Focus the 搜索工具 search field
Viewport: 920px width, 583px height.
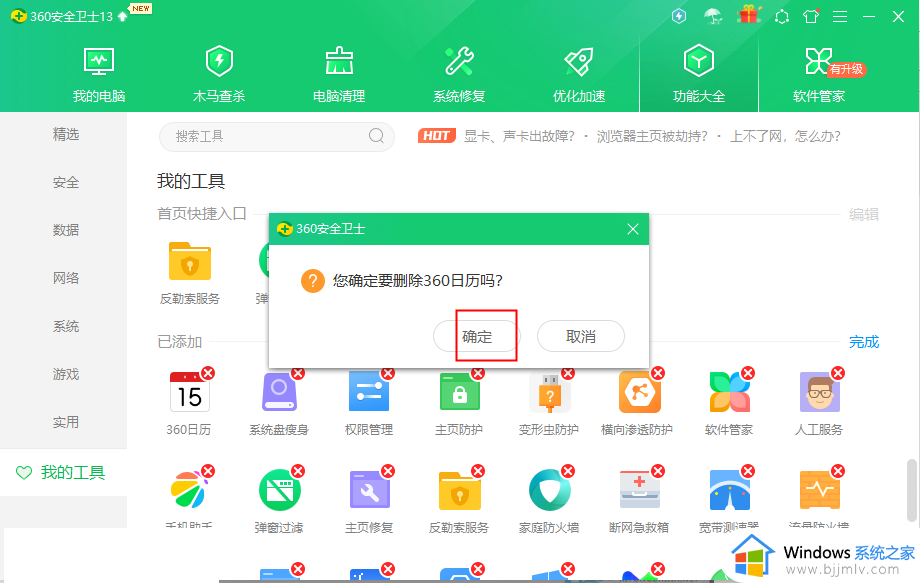point(276,137)
